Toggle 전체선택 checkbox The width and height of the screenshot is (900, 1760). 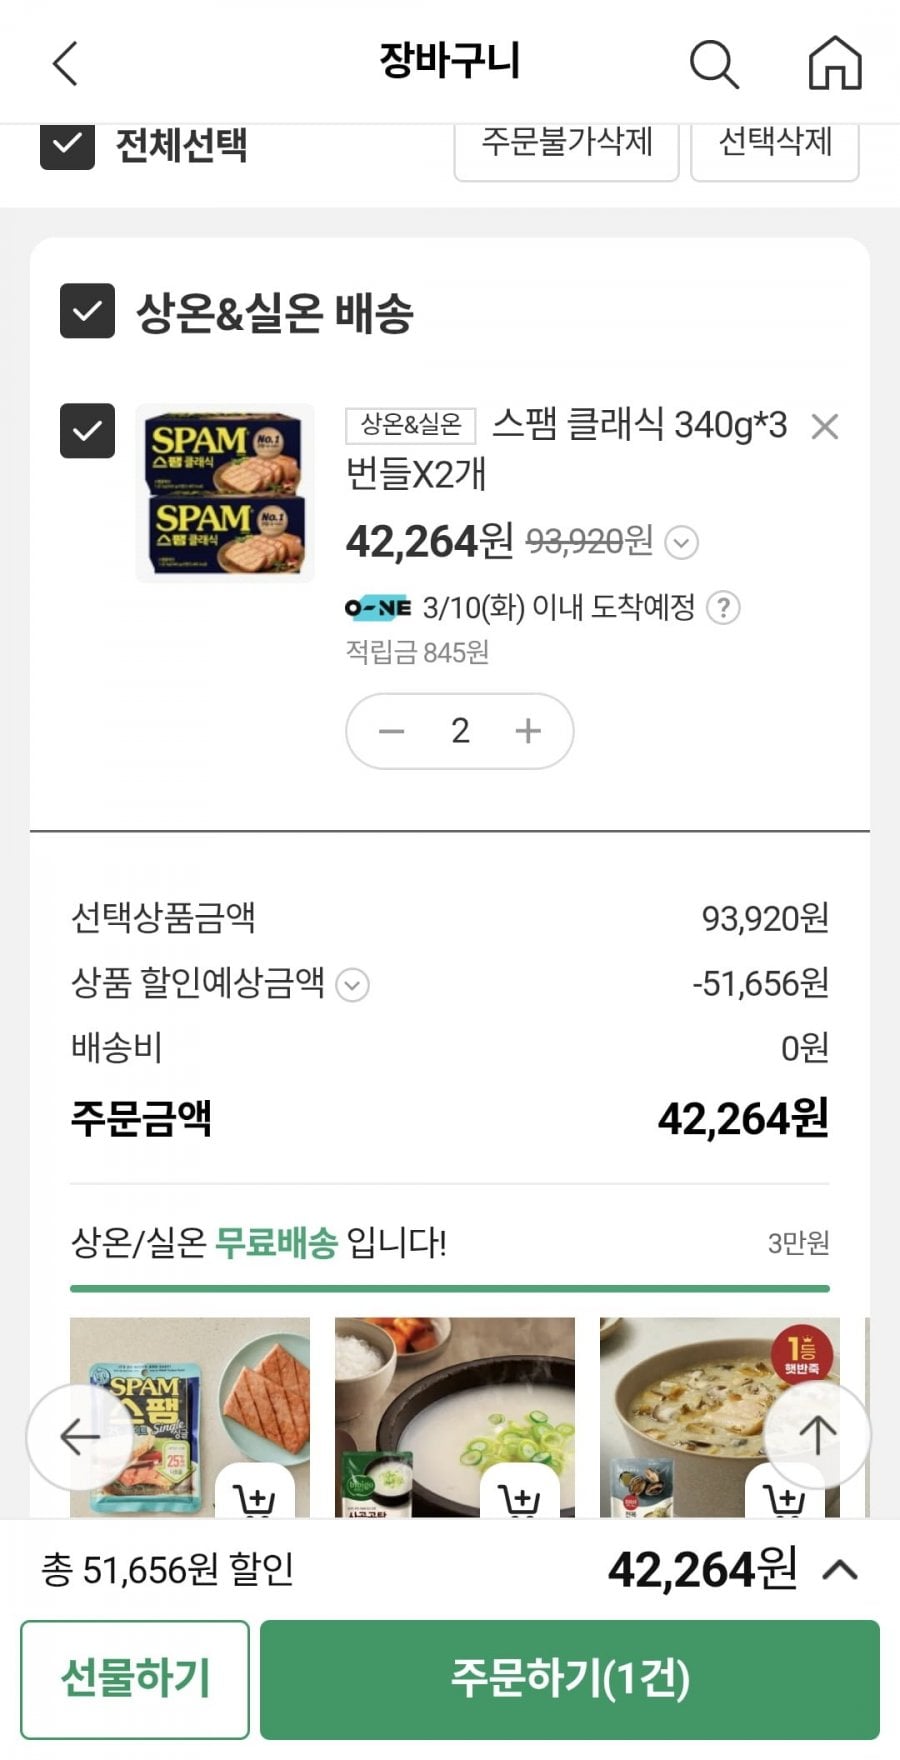(67, 146)
